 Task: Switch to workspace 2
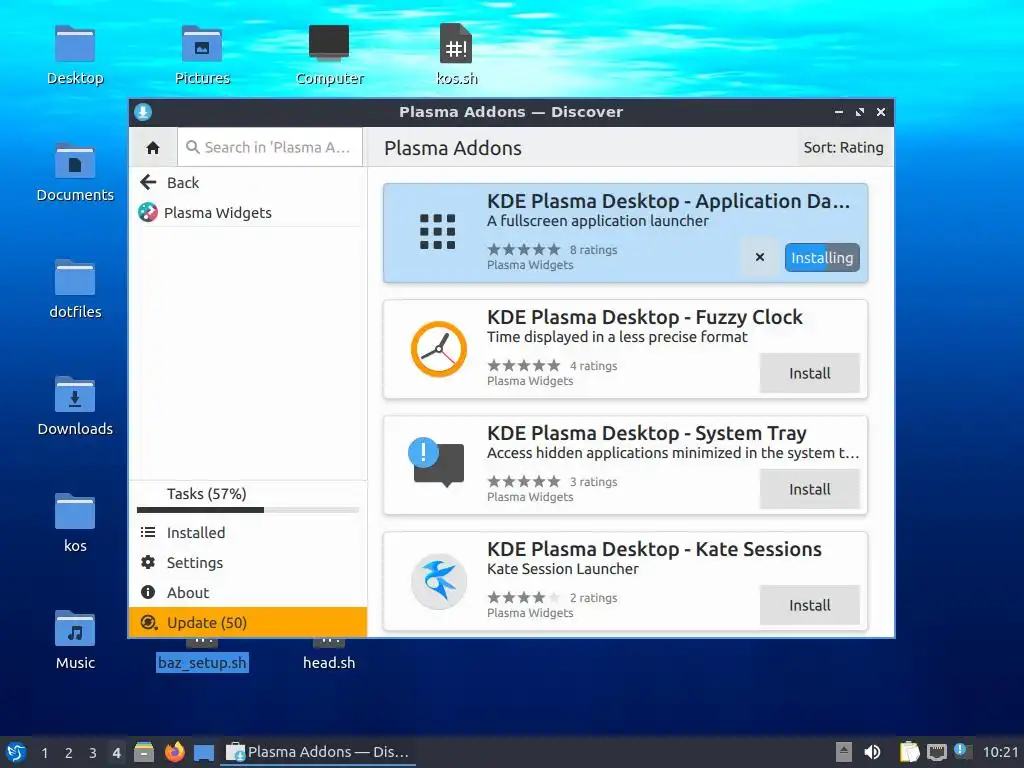click(69, 753)
